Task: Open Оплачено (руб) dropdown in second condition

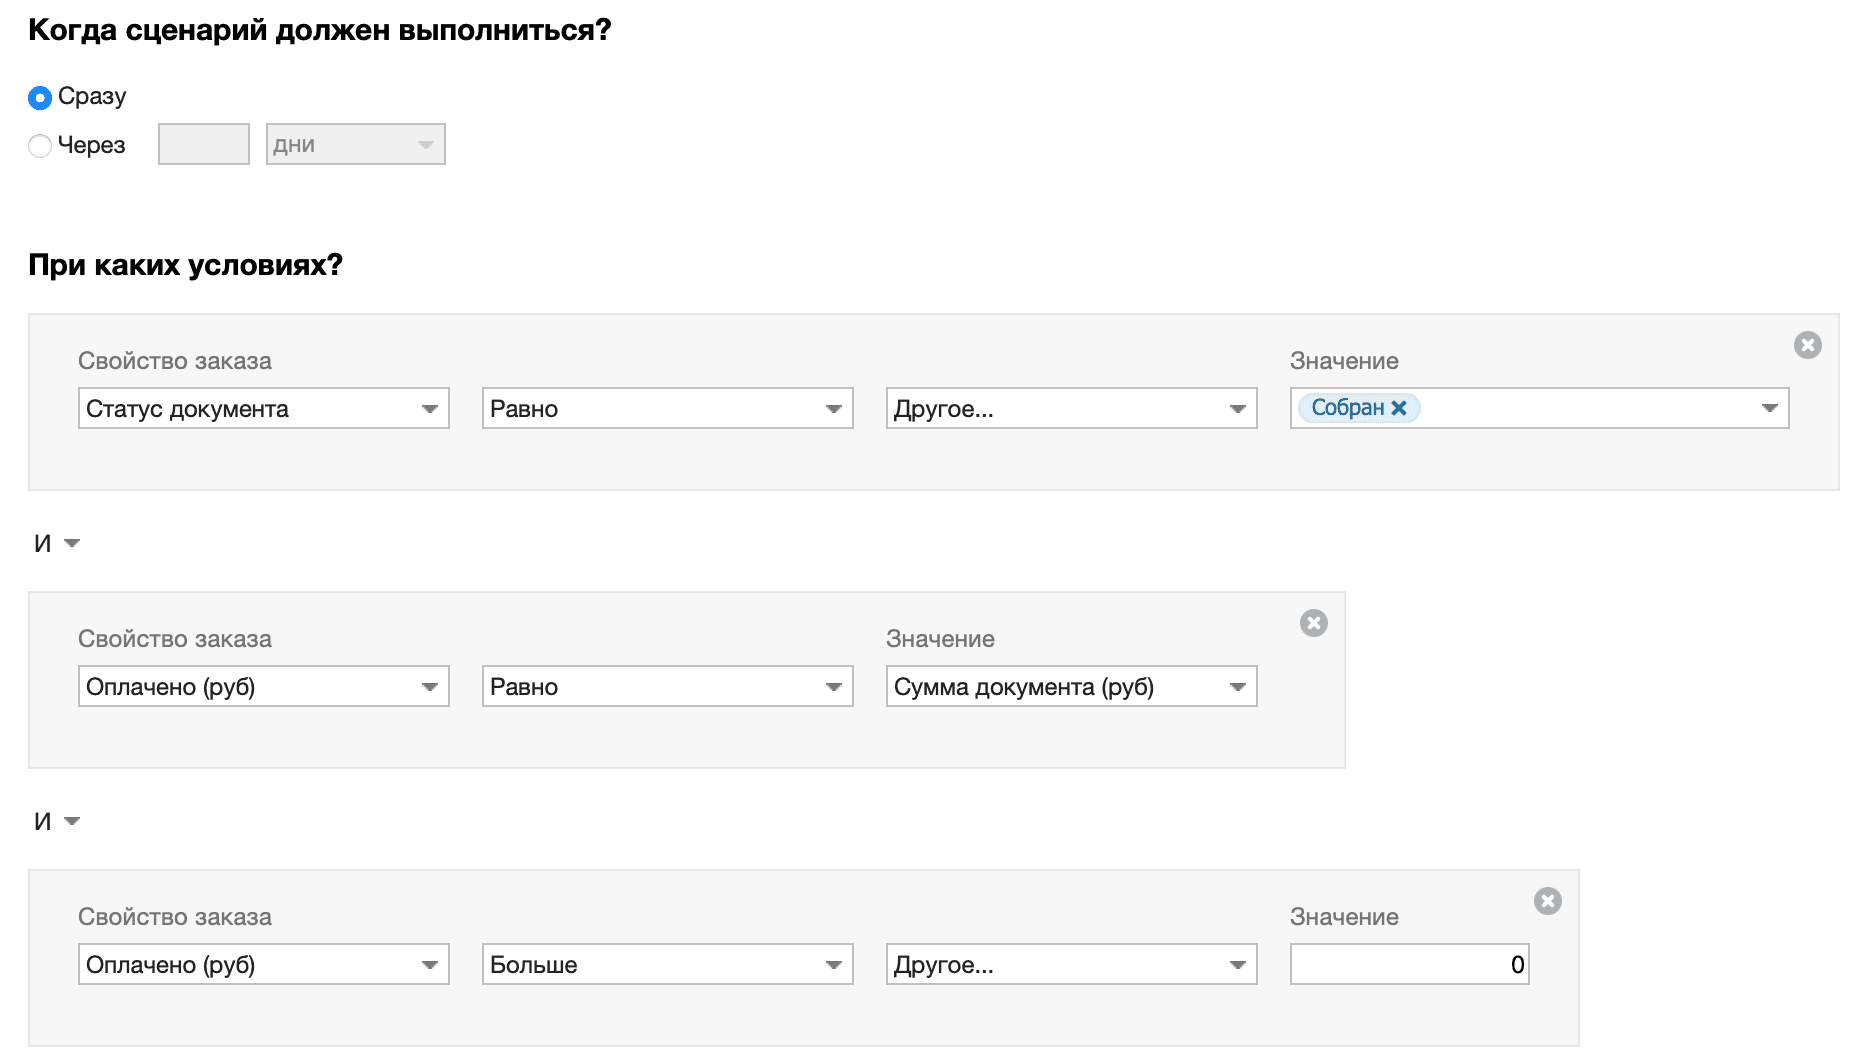Action: 264,687
